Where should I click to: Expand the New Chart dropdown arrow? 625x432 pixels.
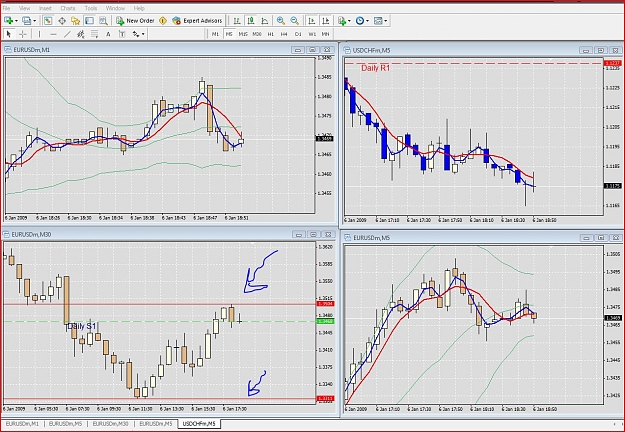pos(16,21)
